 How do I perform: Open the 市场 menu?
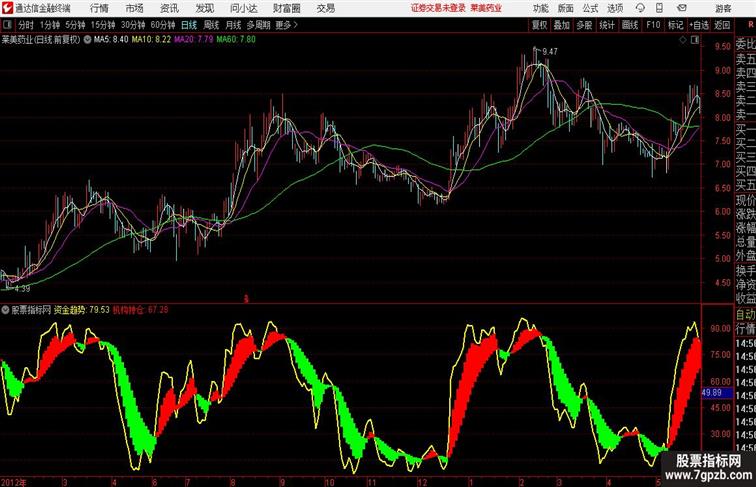click(135, 8)
